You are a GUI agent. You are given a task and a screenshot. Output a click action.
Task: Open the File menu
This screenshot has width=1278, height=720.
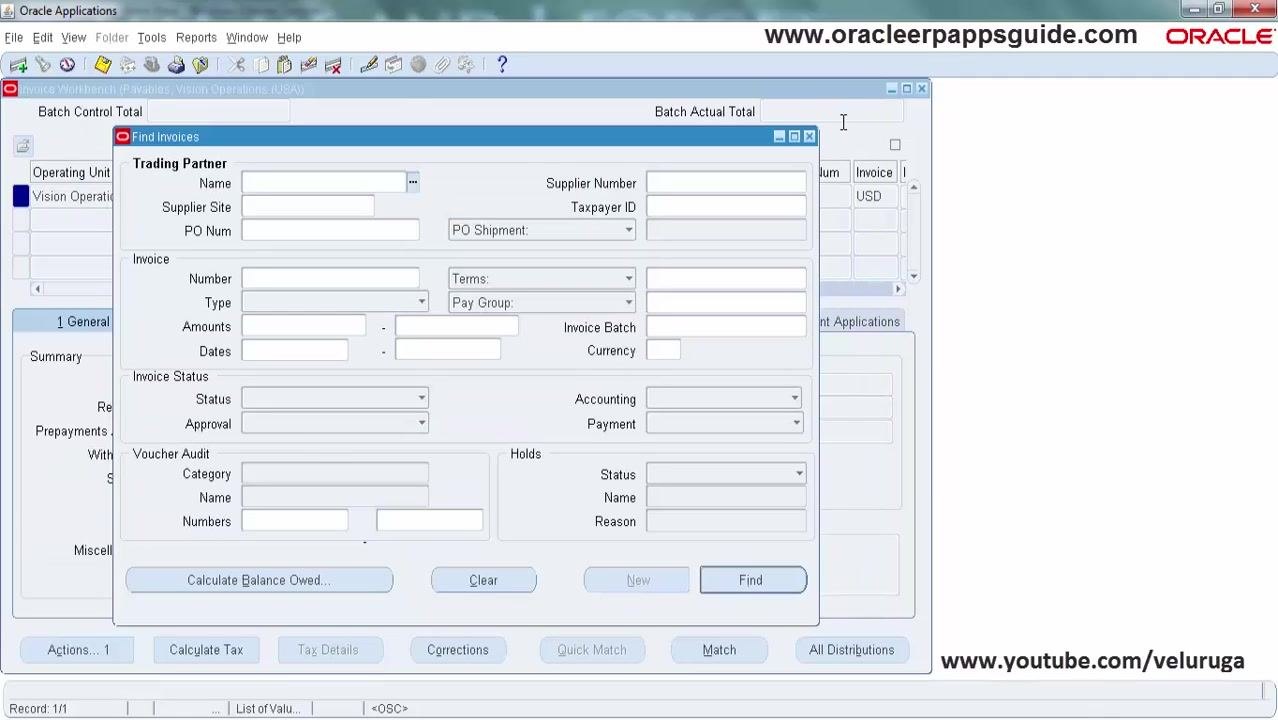coord(14,38)
